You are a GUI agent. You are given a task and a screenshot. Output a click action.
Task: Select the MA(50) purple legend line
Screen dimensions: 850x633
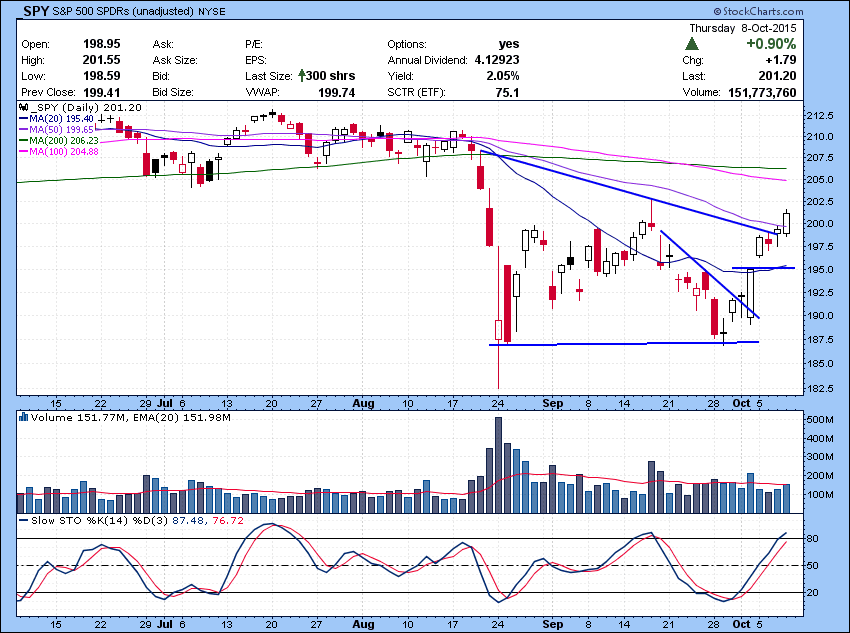tap(23, 130)
